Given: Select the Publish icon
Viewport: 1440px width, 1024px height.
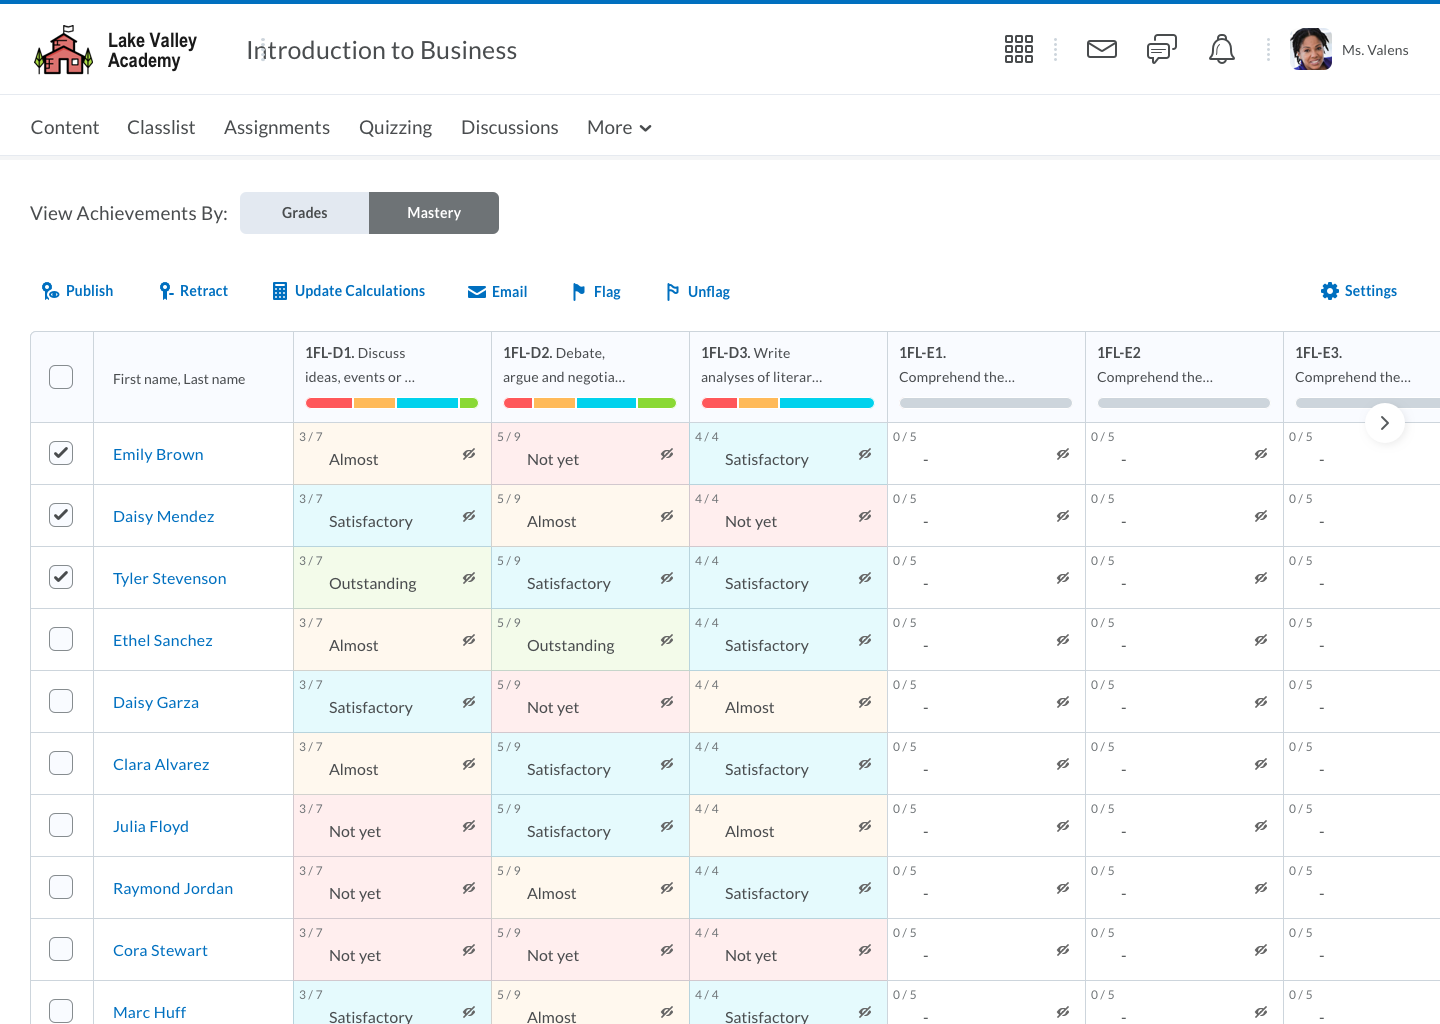Looking at the screenshot, I should [x=49, y=290].
